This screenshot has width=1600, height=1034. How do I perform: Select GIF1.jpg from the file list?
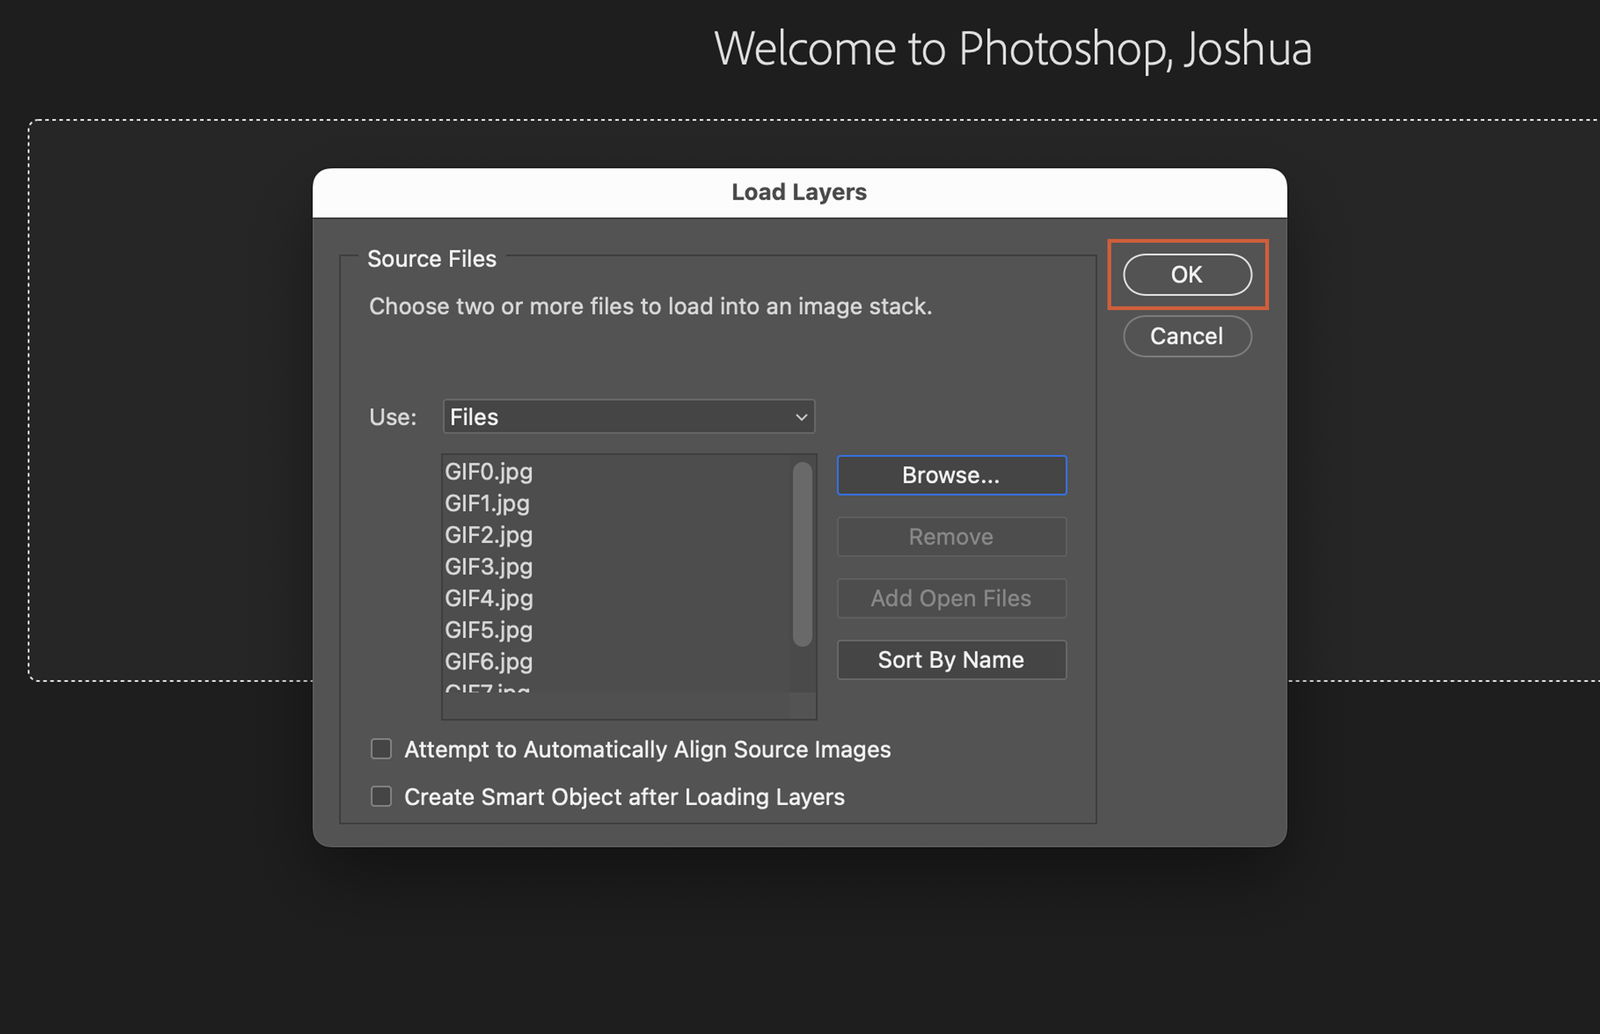(x=488, y=503)
